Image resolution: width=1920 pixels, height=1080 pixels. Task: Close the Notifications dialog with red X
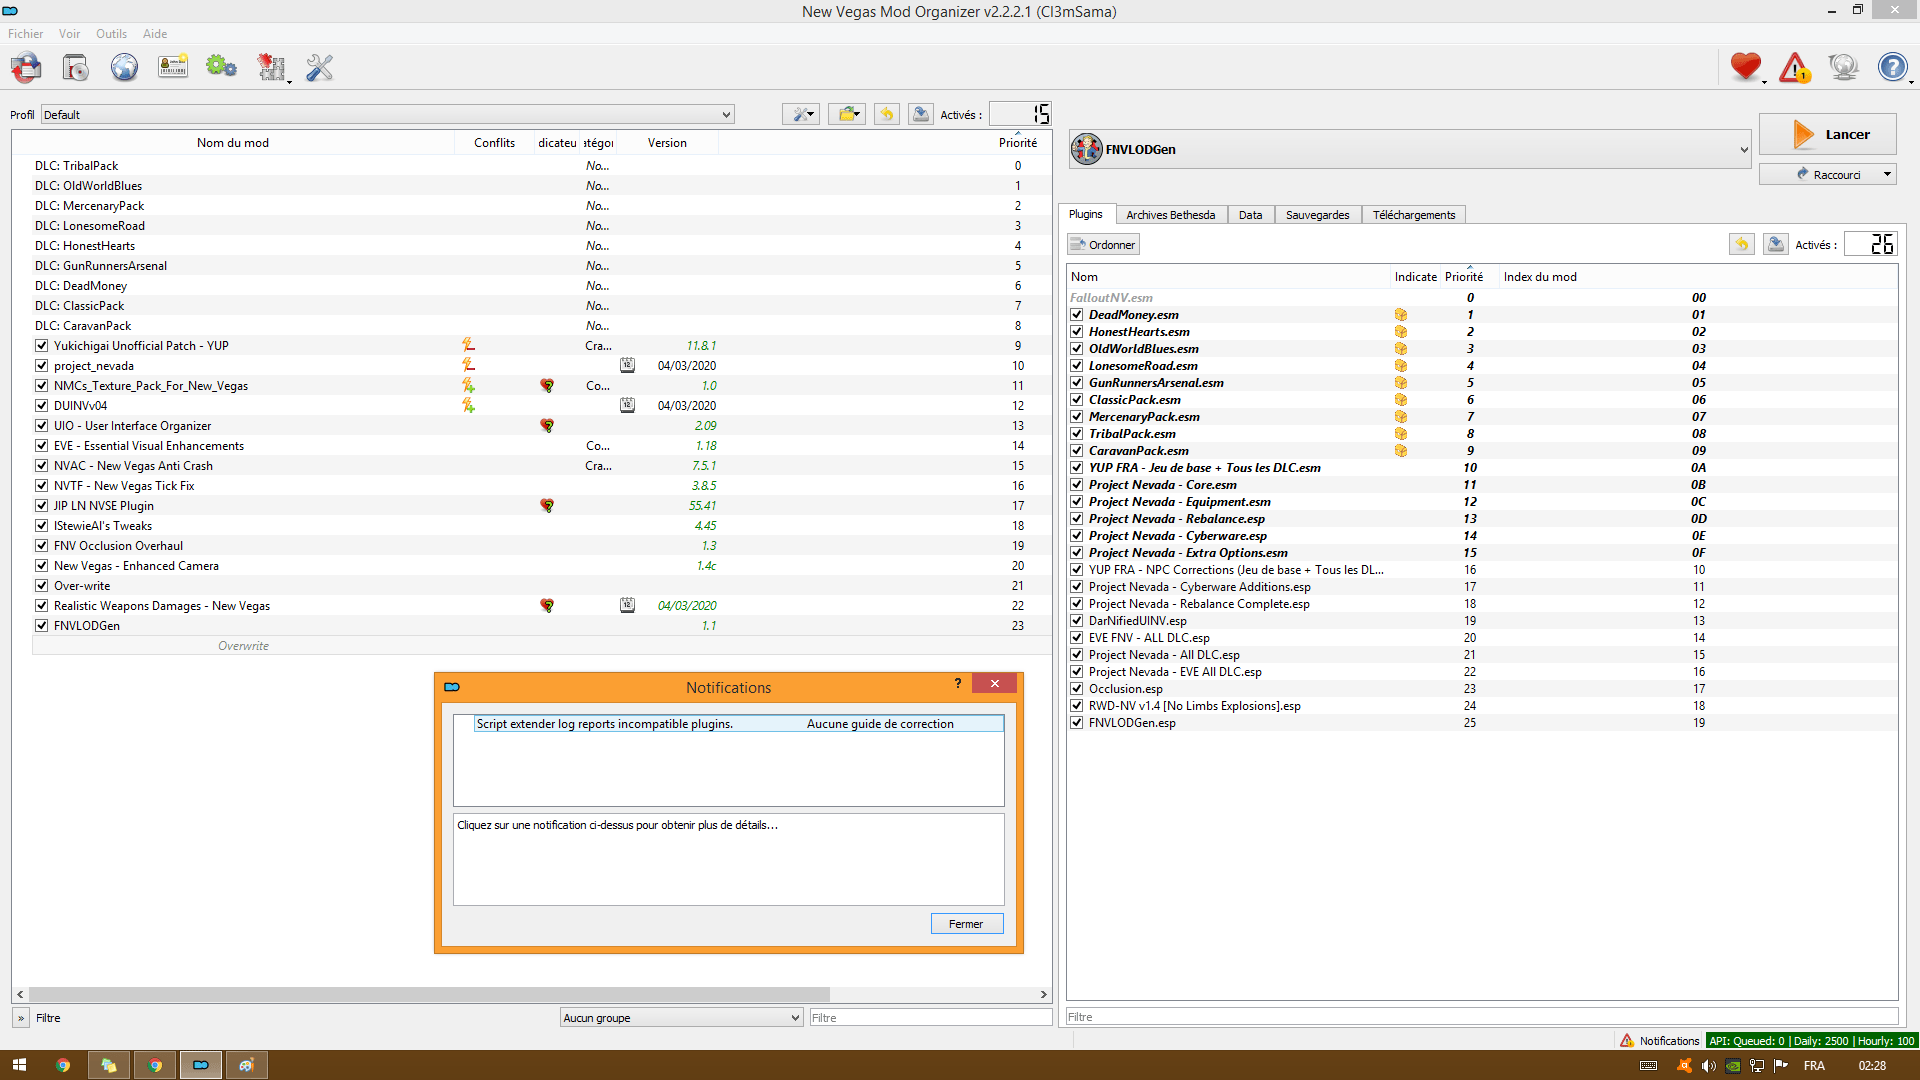coord(994,683)
